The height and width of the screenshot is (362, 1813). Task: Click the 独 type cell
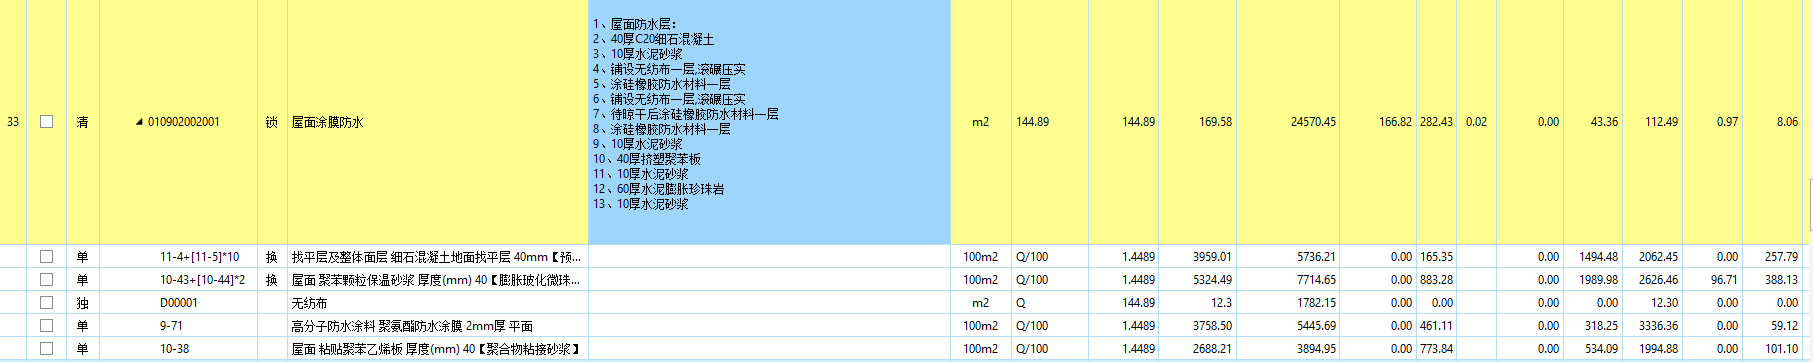point(82,303)
